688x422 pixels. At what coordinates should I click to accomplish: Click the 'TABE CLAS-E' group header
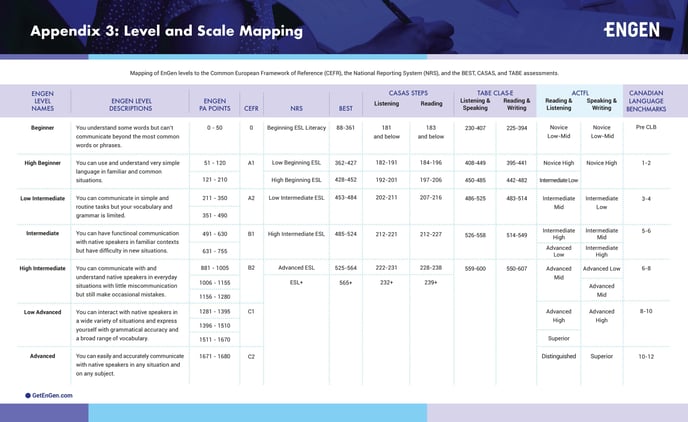pos(495,93)
